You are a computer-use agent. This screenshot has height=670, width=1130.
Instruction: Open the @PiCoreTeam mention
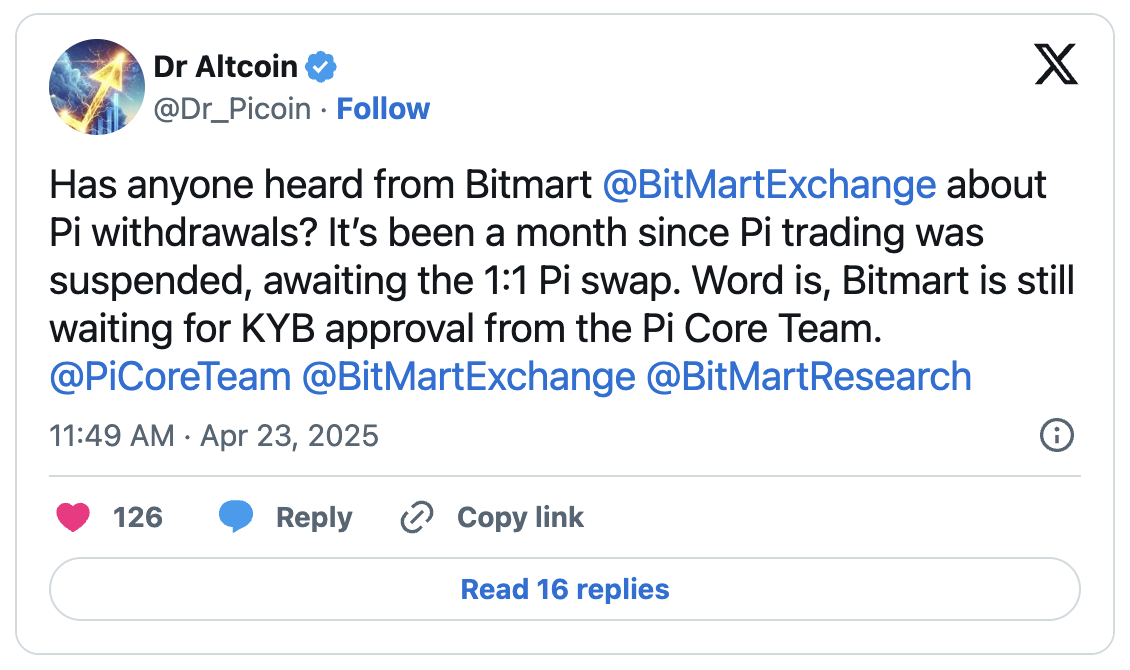[170, 377]
